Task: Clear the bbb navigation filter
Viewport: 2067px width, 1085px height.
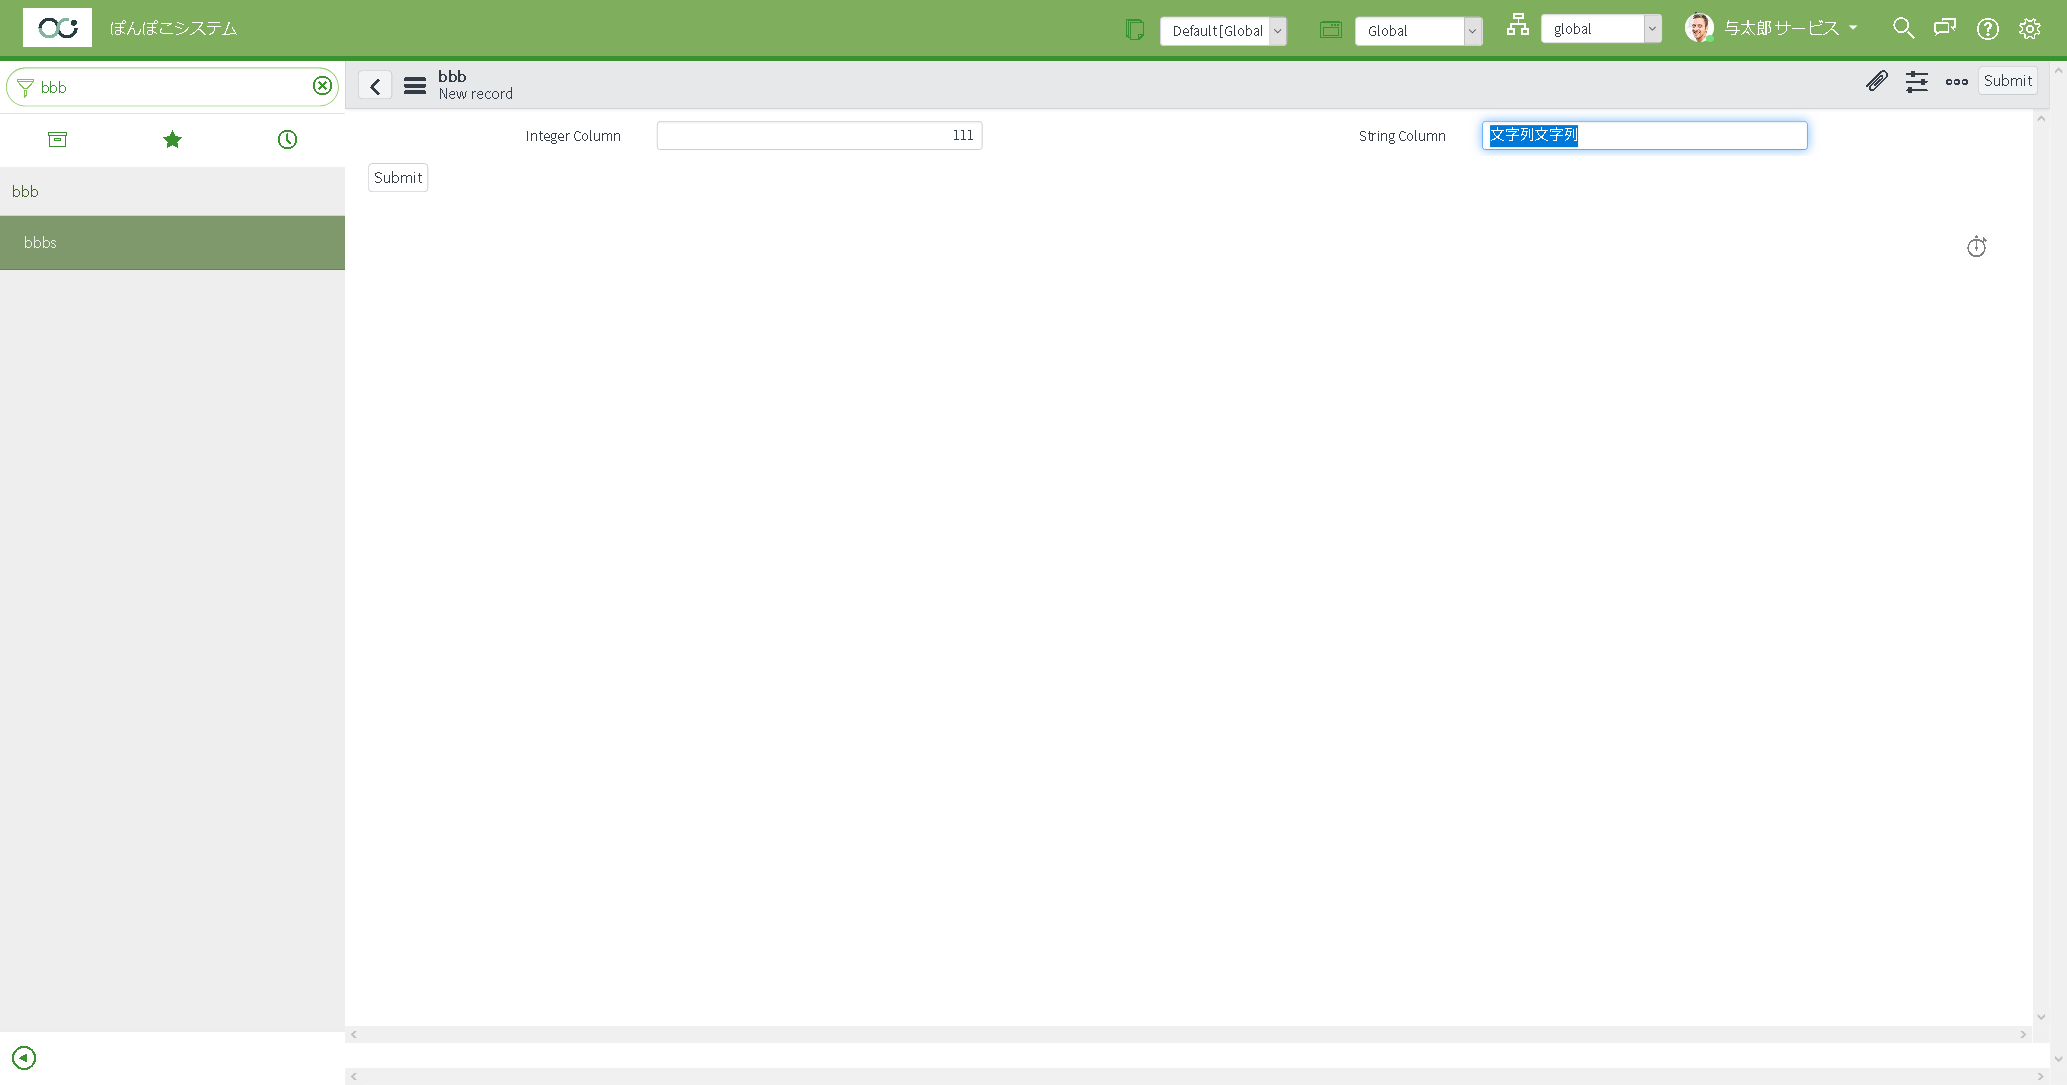Action: point(322,86)
